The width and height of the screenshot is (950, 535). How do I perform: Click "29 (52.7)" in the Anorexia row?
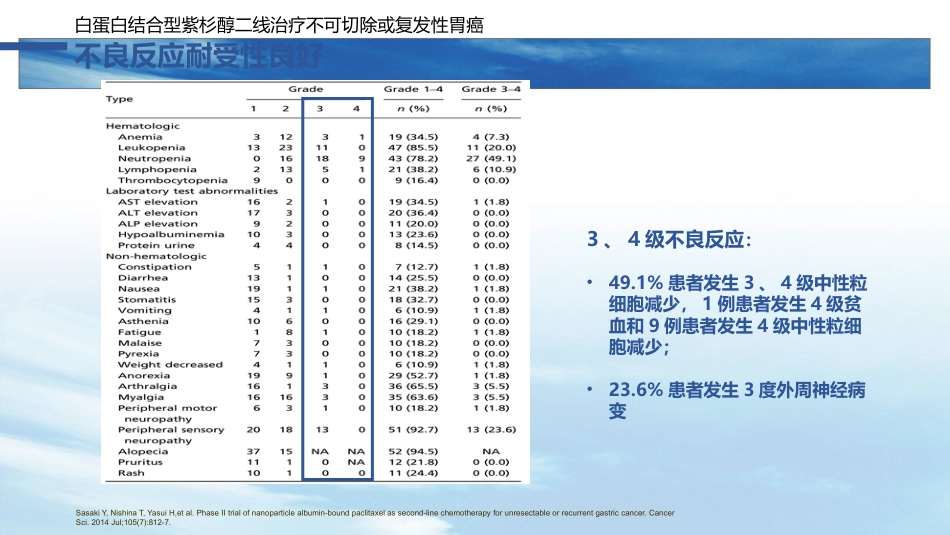click(x=413, y=376)
